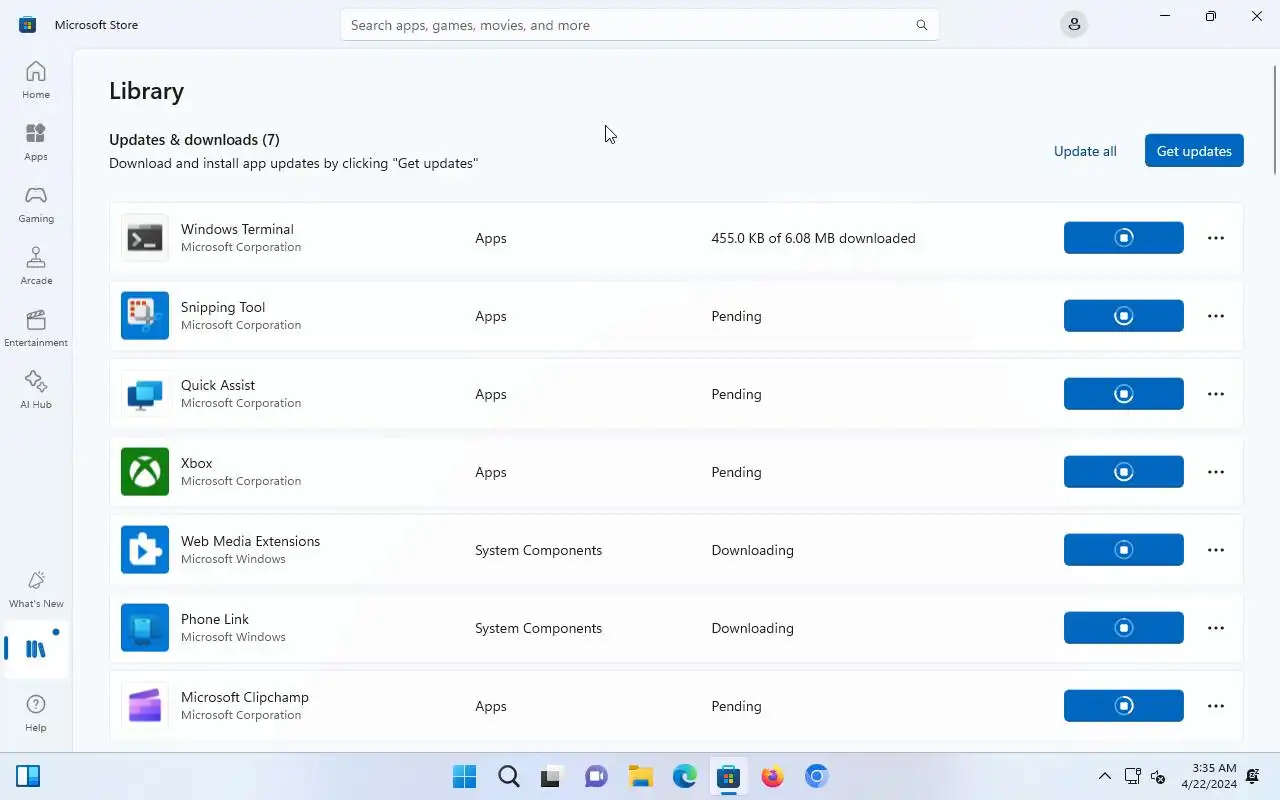Stop the Snipping Tool pending update
Viewport: 1280px width, 800px height.
pos(1124,316)
